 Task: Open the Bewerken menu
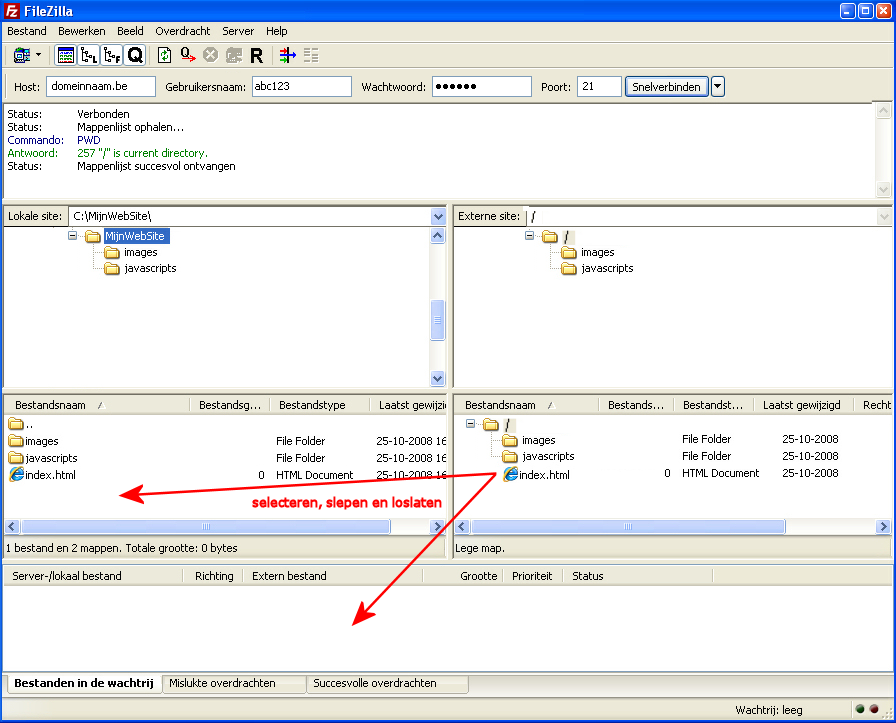click(x=82, y=31)
